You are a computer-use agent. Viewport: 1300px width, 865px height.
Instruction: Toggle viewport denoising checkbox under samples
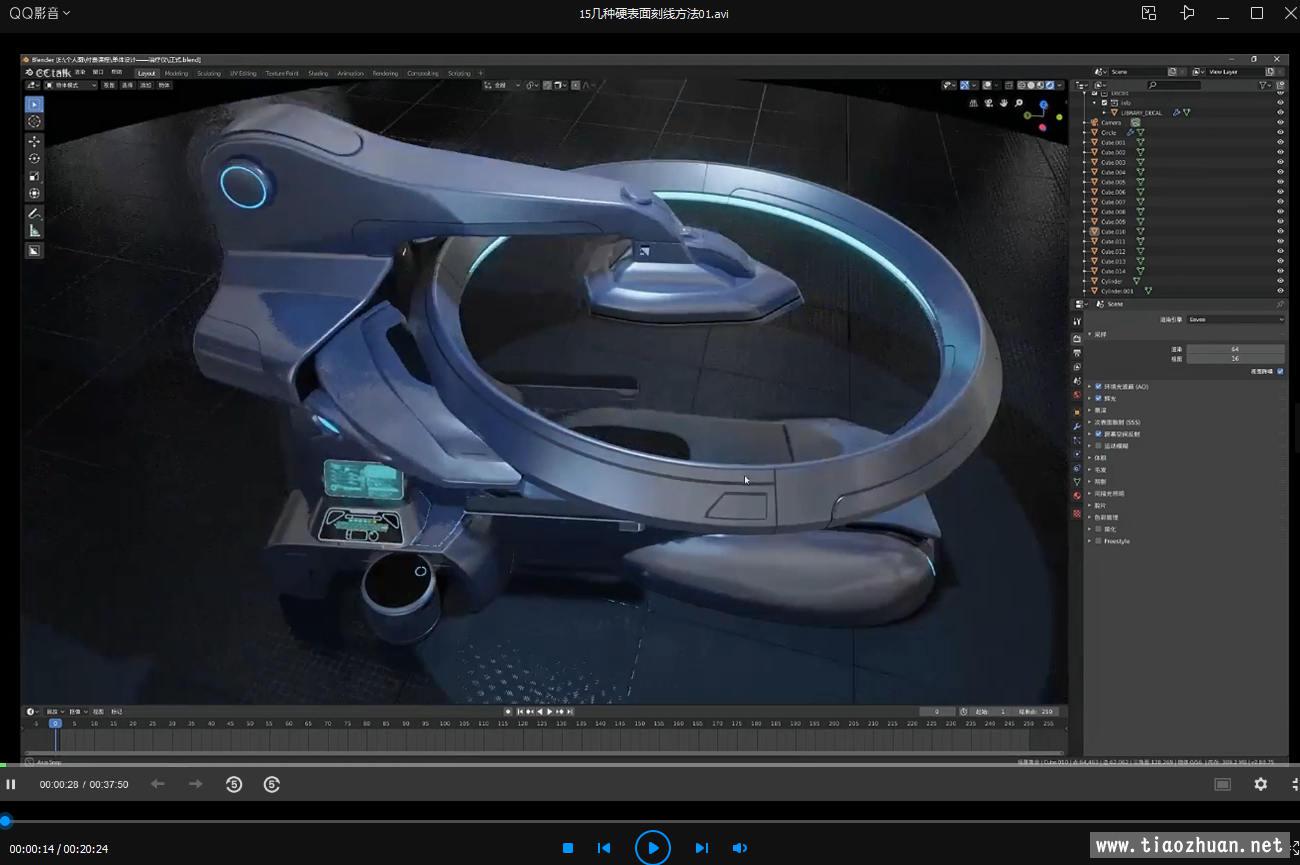[1280, 371]
